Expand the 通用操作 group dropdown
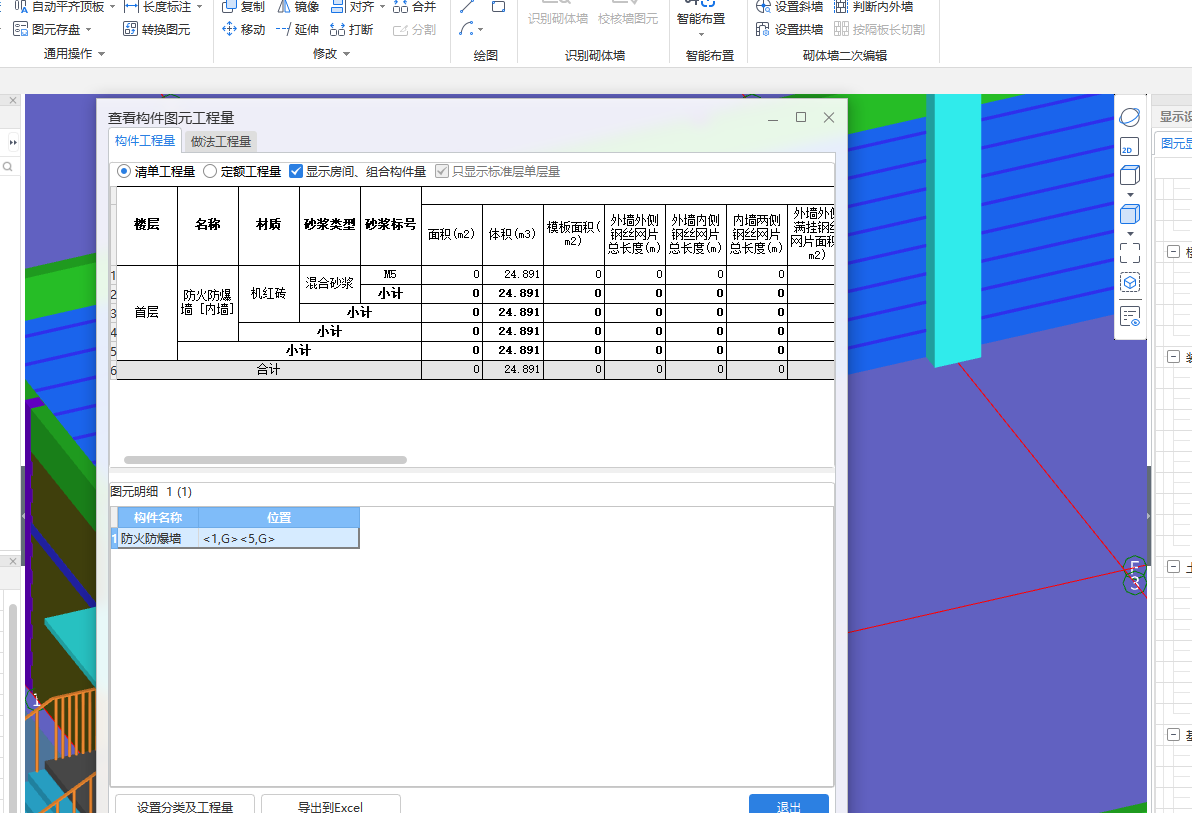The height and width of the screenshot is (813, 1192). tap(101, 54)
